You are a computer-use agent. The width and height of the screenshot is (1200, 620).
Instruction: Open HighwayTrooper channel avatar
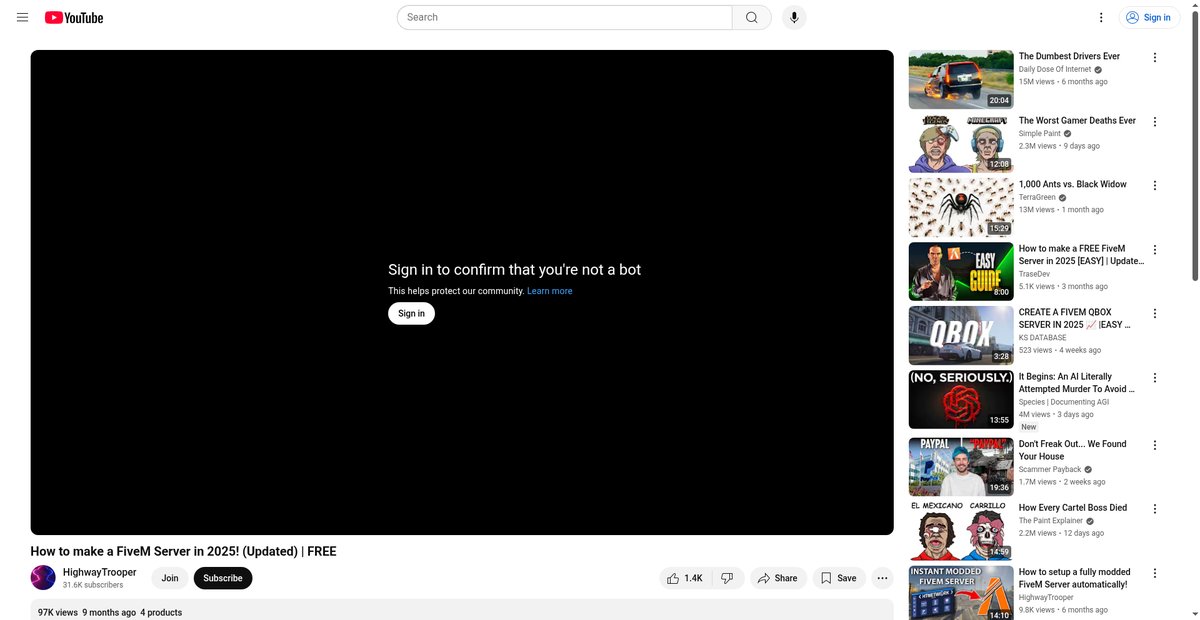[x=43, y=578]
